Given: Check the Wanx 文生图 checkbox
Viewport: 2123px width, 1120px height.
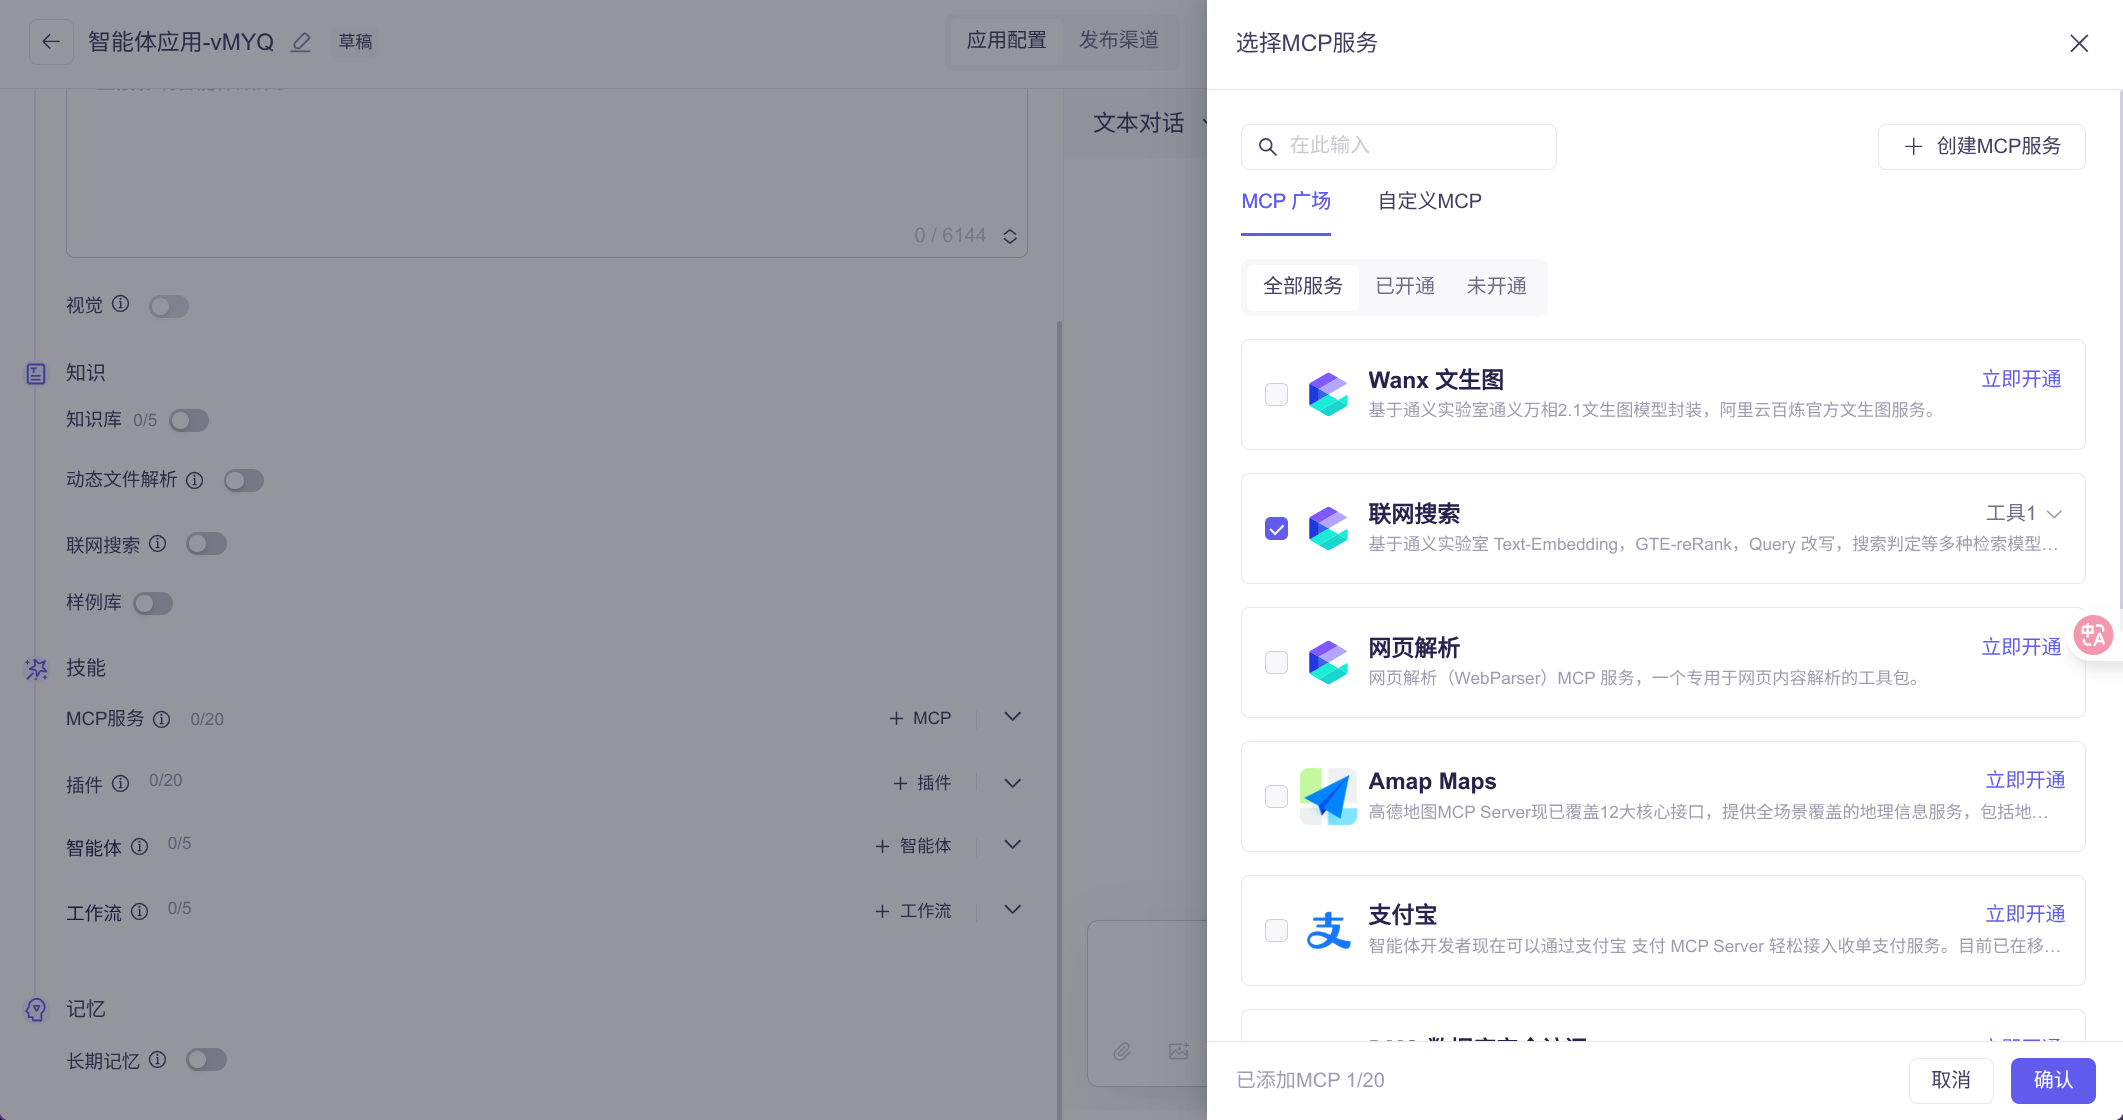Looking at the screenshot, I should click(x=1276, y=394).
